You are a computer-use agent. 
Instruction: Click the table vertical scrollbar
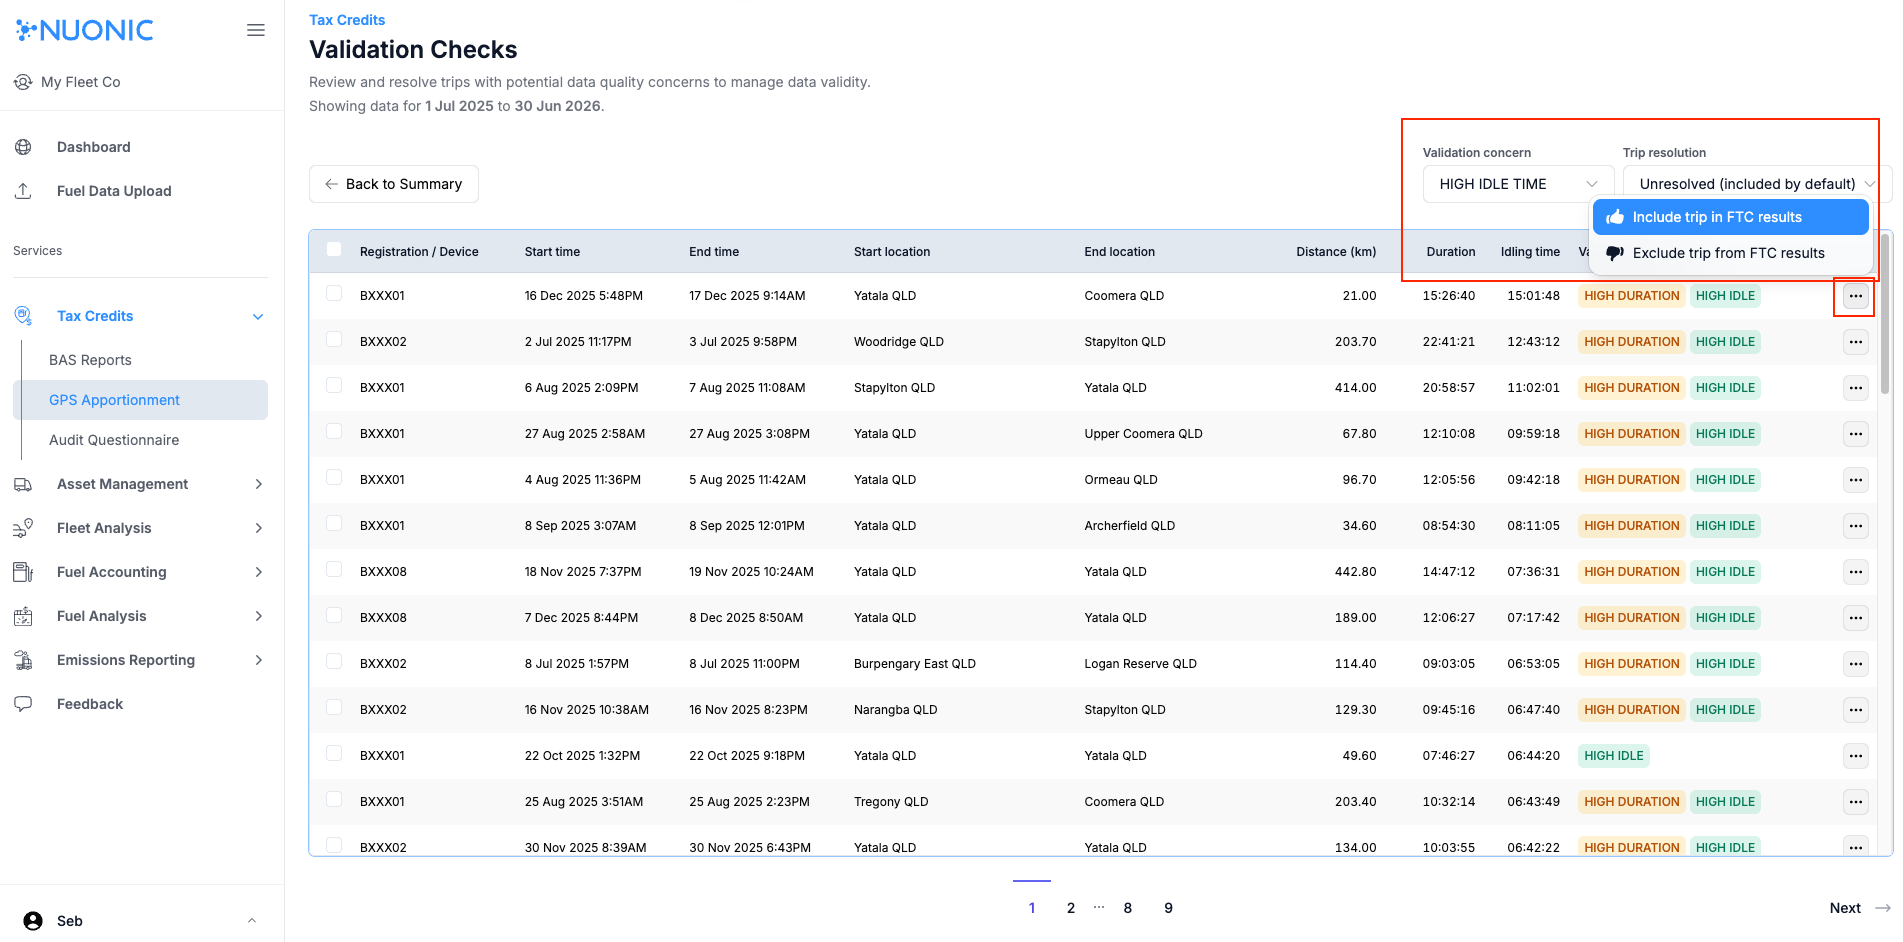tap(1885, 314)
